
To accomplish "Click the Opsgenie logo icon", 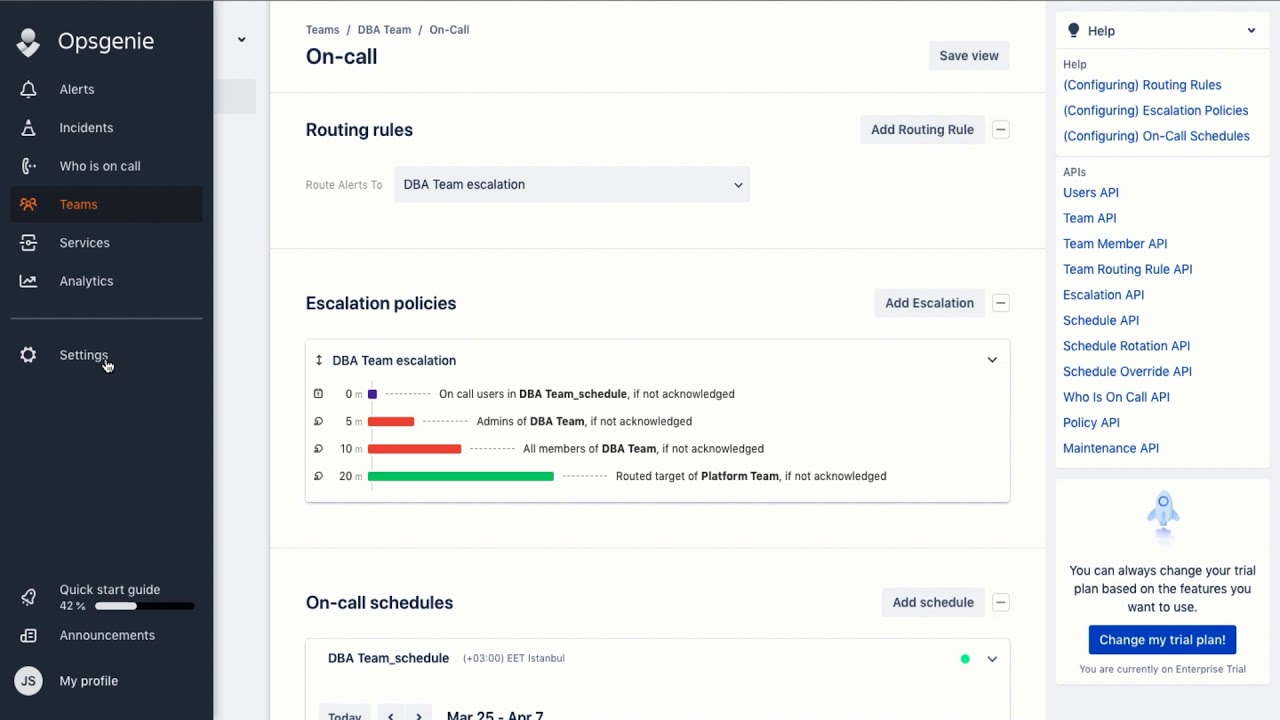I will [28, 42].
